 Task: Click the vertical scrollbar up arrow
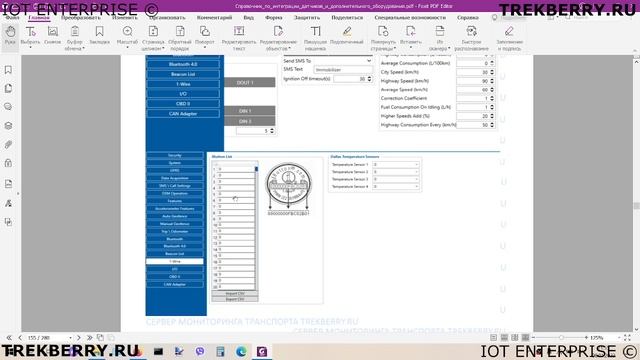tap(636, 61)
